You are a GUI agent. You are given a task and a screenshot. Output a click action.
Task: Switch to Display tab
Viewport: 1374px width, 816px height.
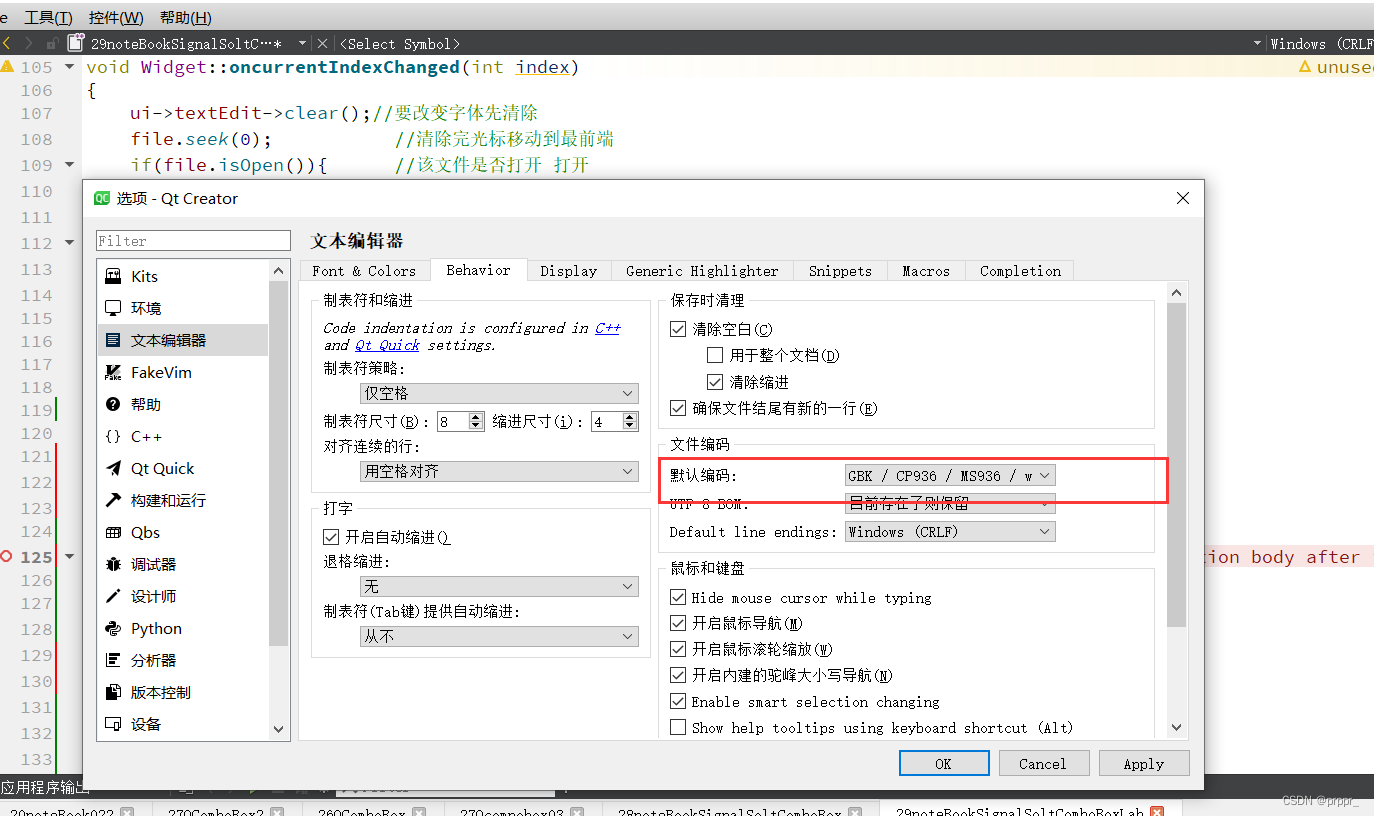(568, 271)
